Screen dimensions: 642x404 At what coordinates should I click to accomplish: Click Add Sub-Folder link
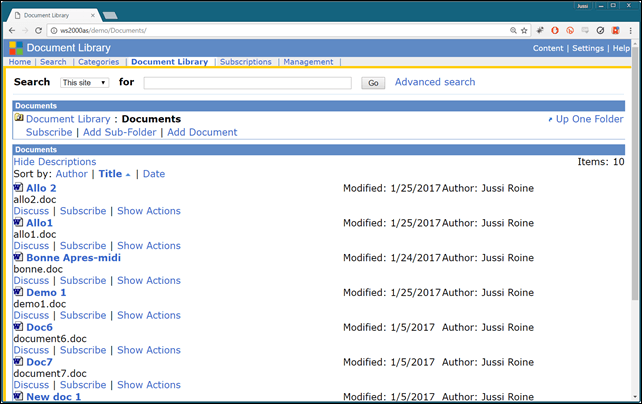tap(120, 132)
